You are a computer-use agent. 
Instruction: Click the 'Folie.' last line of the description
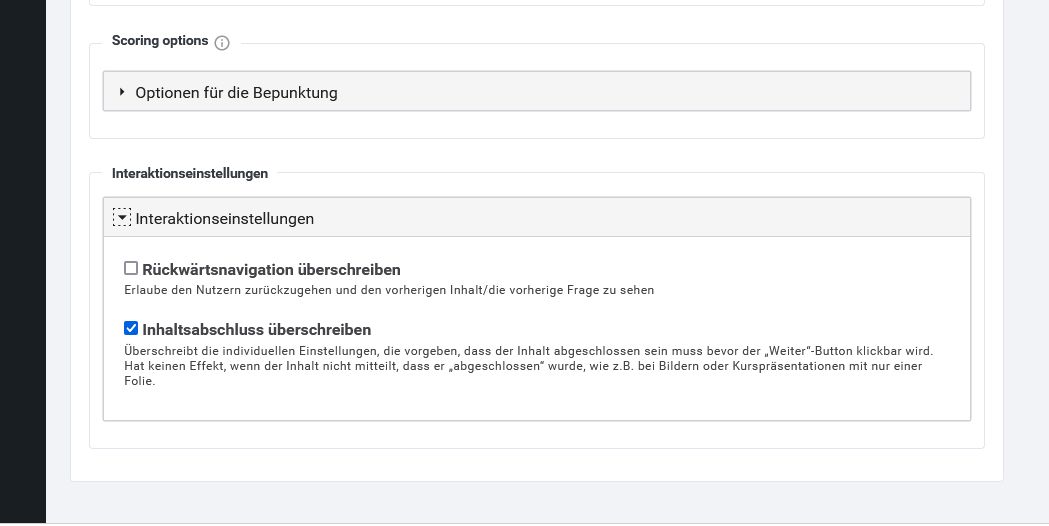[139, 381]
